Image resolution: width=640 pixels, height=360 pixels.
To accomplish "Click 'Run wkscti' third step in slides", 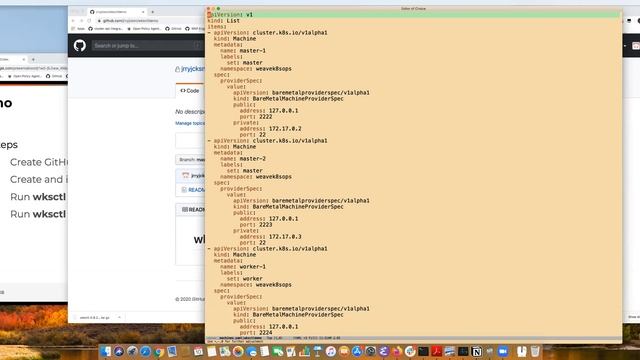I will coord(38,197).
